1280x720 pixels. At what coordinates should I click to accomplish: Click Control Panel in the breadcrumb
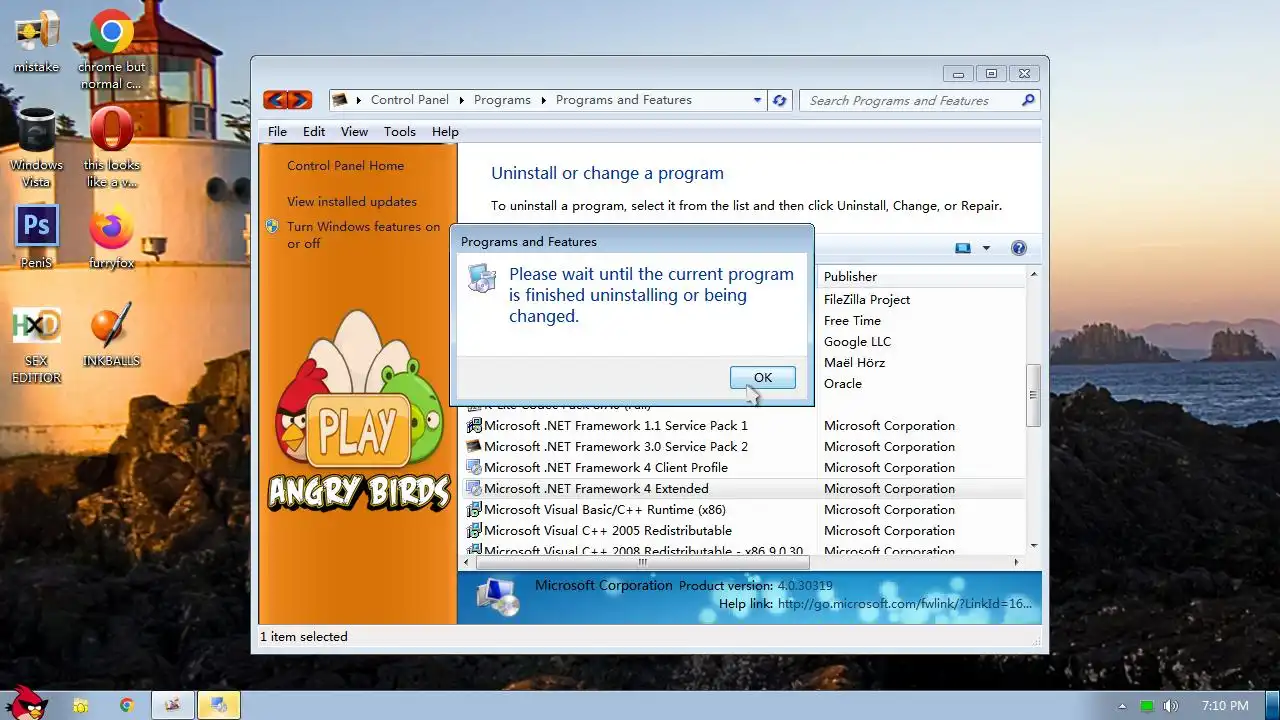point(410,100)
